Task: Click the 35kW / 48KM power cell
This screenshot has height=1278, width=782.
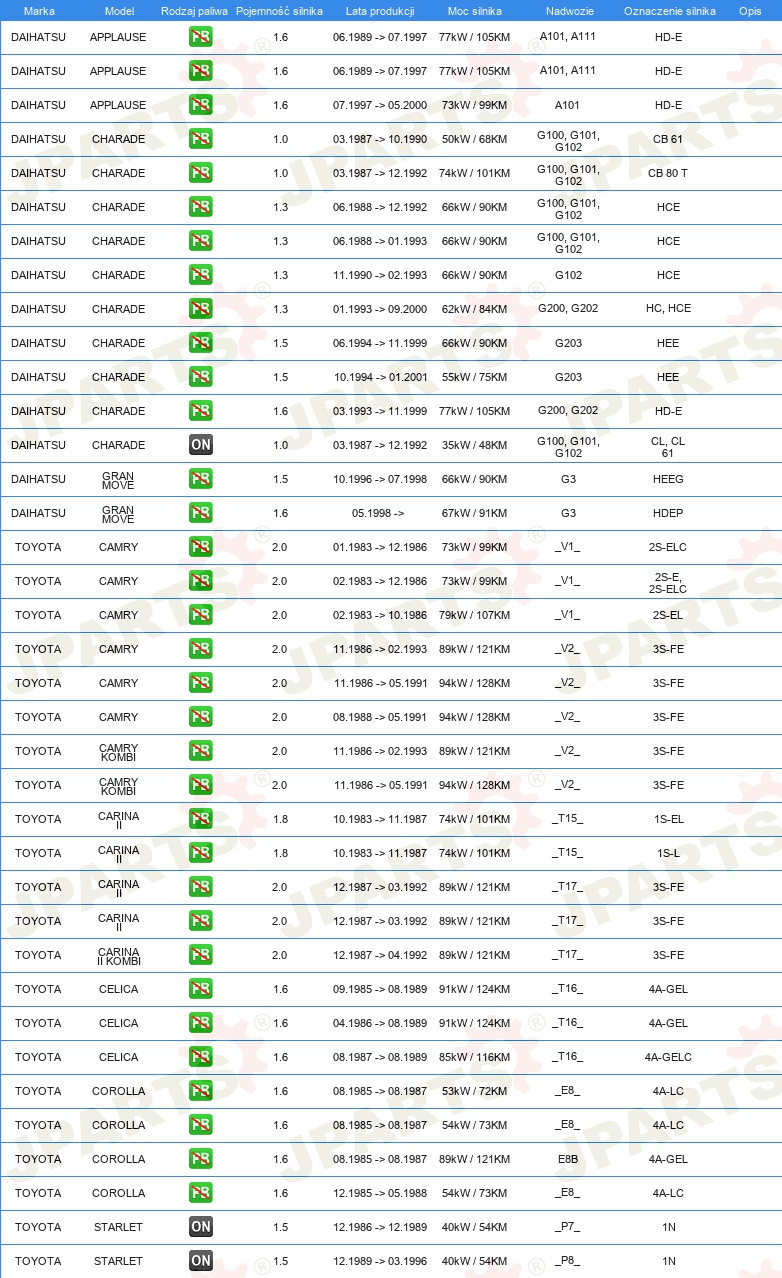Action: [474, 445]
